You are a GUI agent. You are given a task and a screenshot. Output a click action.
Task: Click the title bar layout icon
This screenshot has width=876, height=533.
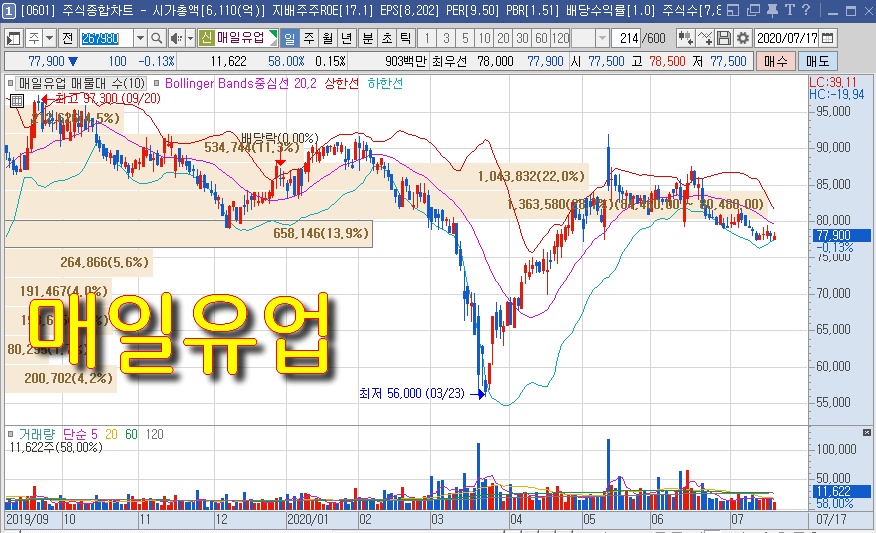[x=733, y=10]
